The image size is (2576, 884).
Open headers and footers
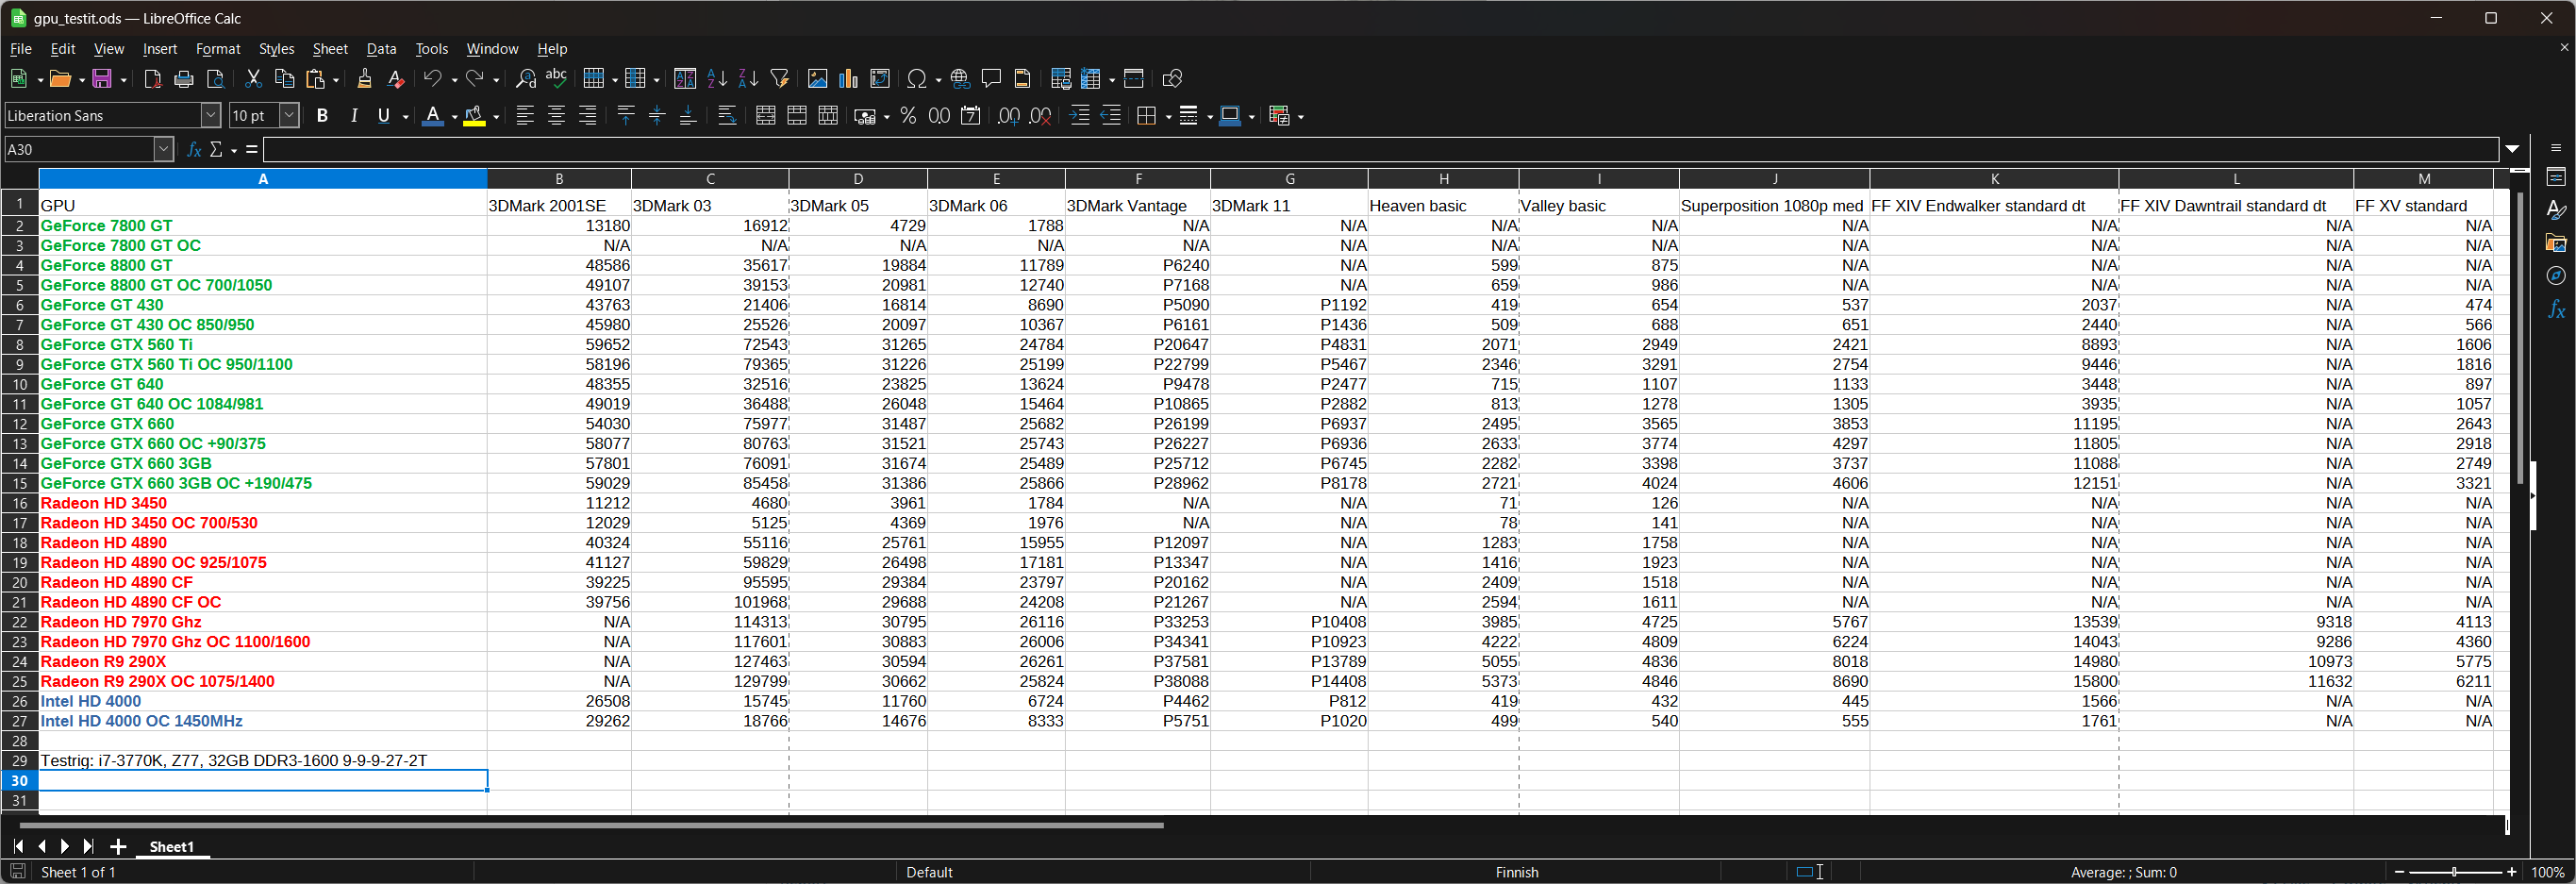tap(1022, 79)
